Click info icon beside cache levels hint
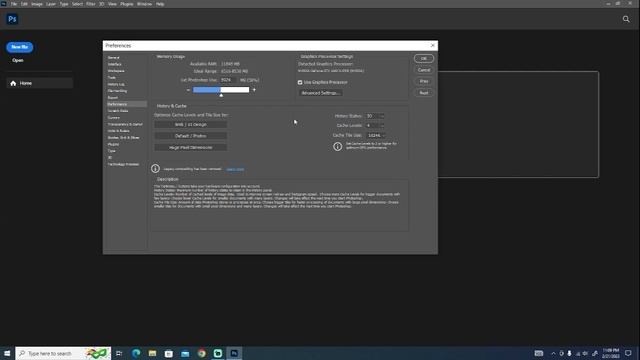640x360 pixels. point(338,146)
